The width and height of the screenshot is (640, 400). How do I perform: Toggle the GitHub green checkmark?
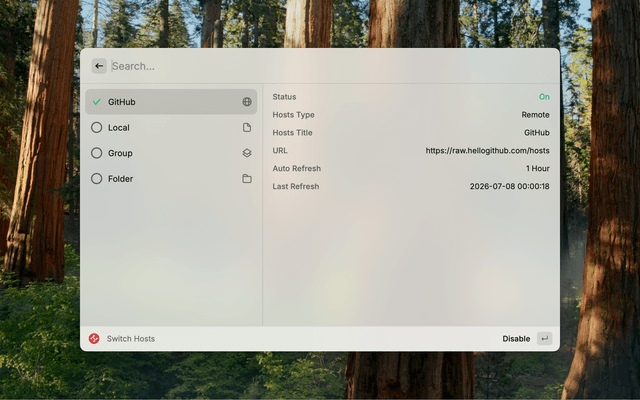pyautogui.click(x=97, y=102)
